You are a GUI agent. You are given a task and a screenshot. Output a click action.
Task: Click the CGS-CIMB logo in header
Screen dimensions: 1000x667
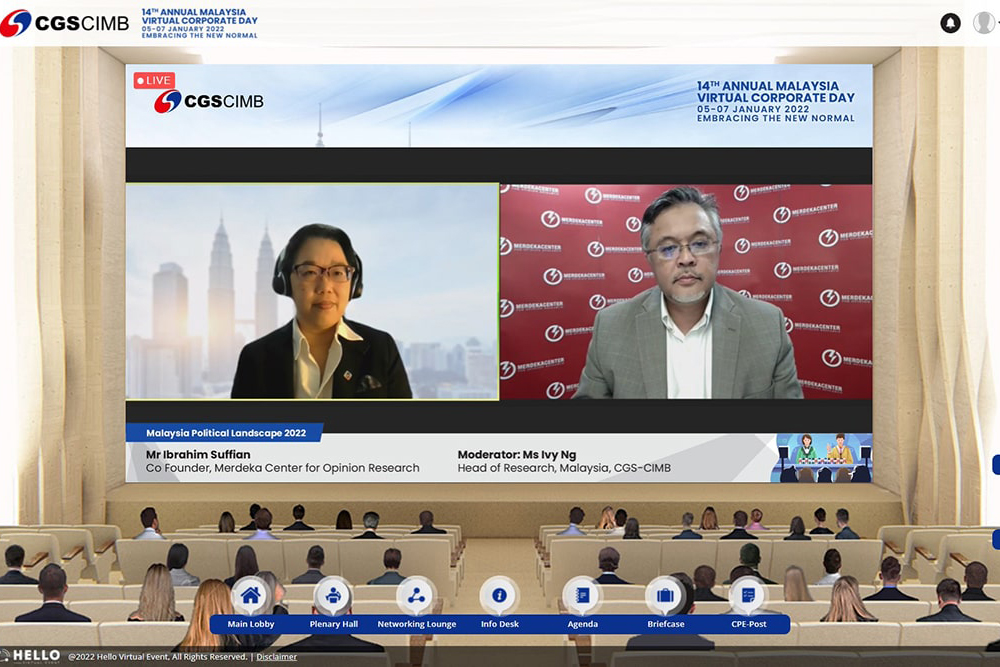(64, 23)
